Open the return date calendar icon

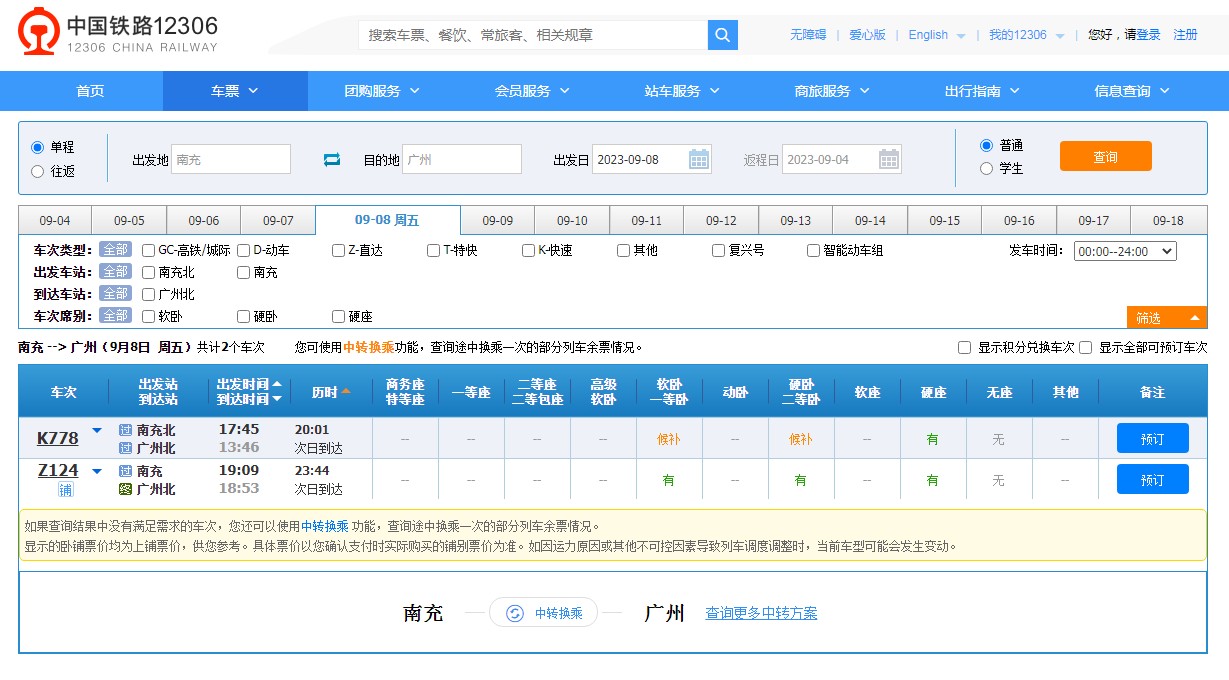(x=889, y=159)
